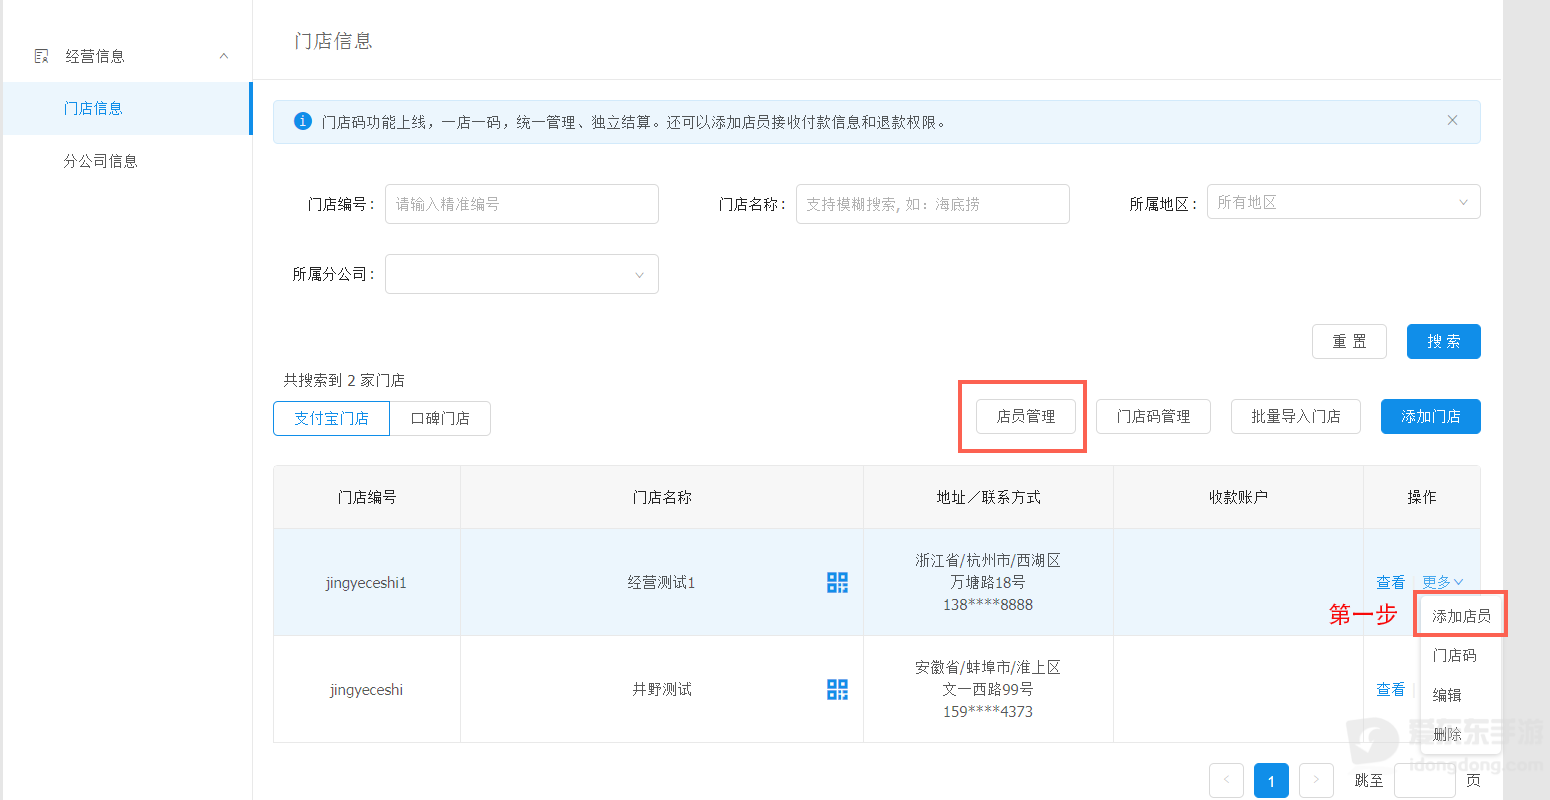The height and width of the screenshot is (800, 1550).
Task: Click the 搜索 button
Action: [1443, 341]
